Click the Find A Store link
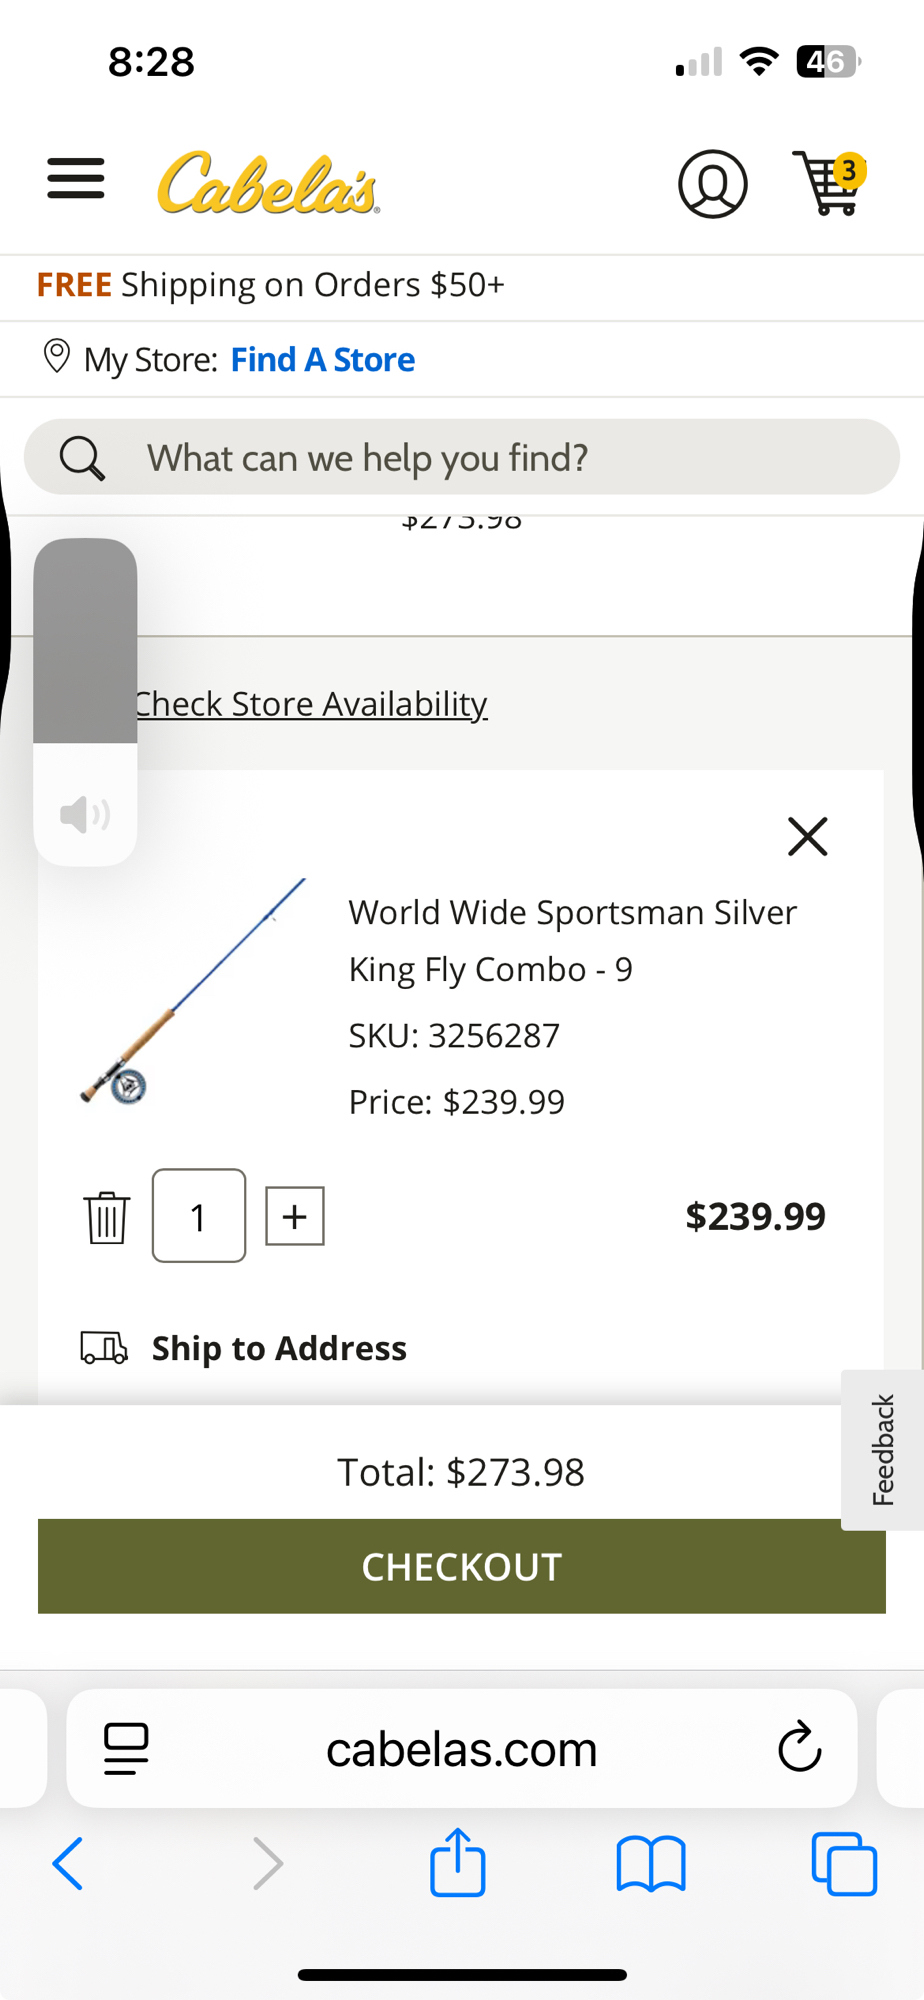The image size is (924, 2000). click(x=322, y=360)
